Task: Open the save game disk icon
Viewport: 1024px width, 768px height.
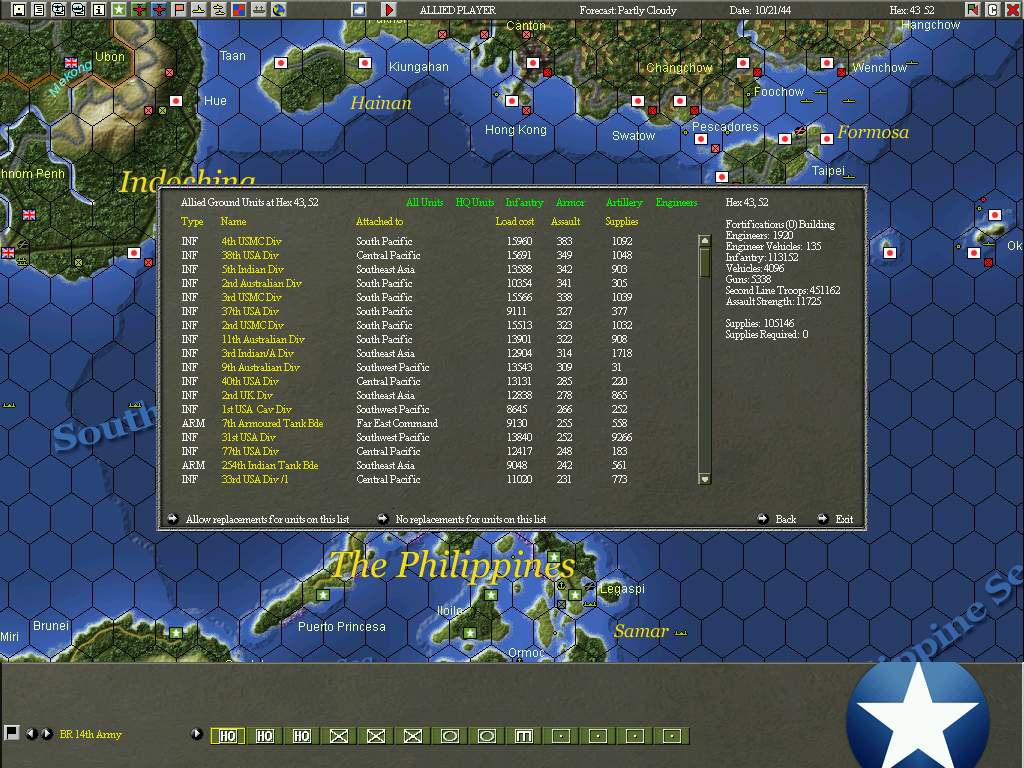Action: (19, 9)
